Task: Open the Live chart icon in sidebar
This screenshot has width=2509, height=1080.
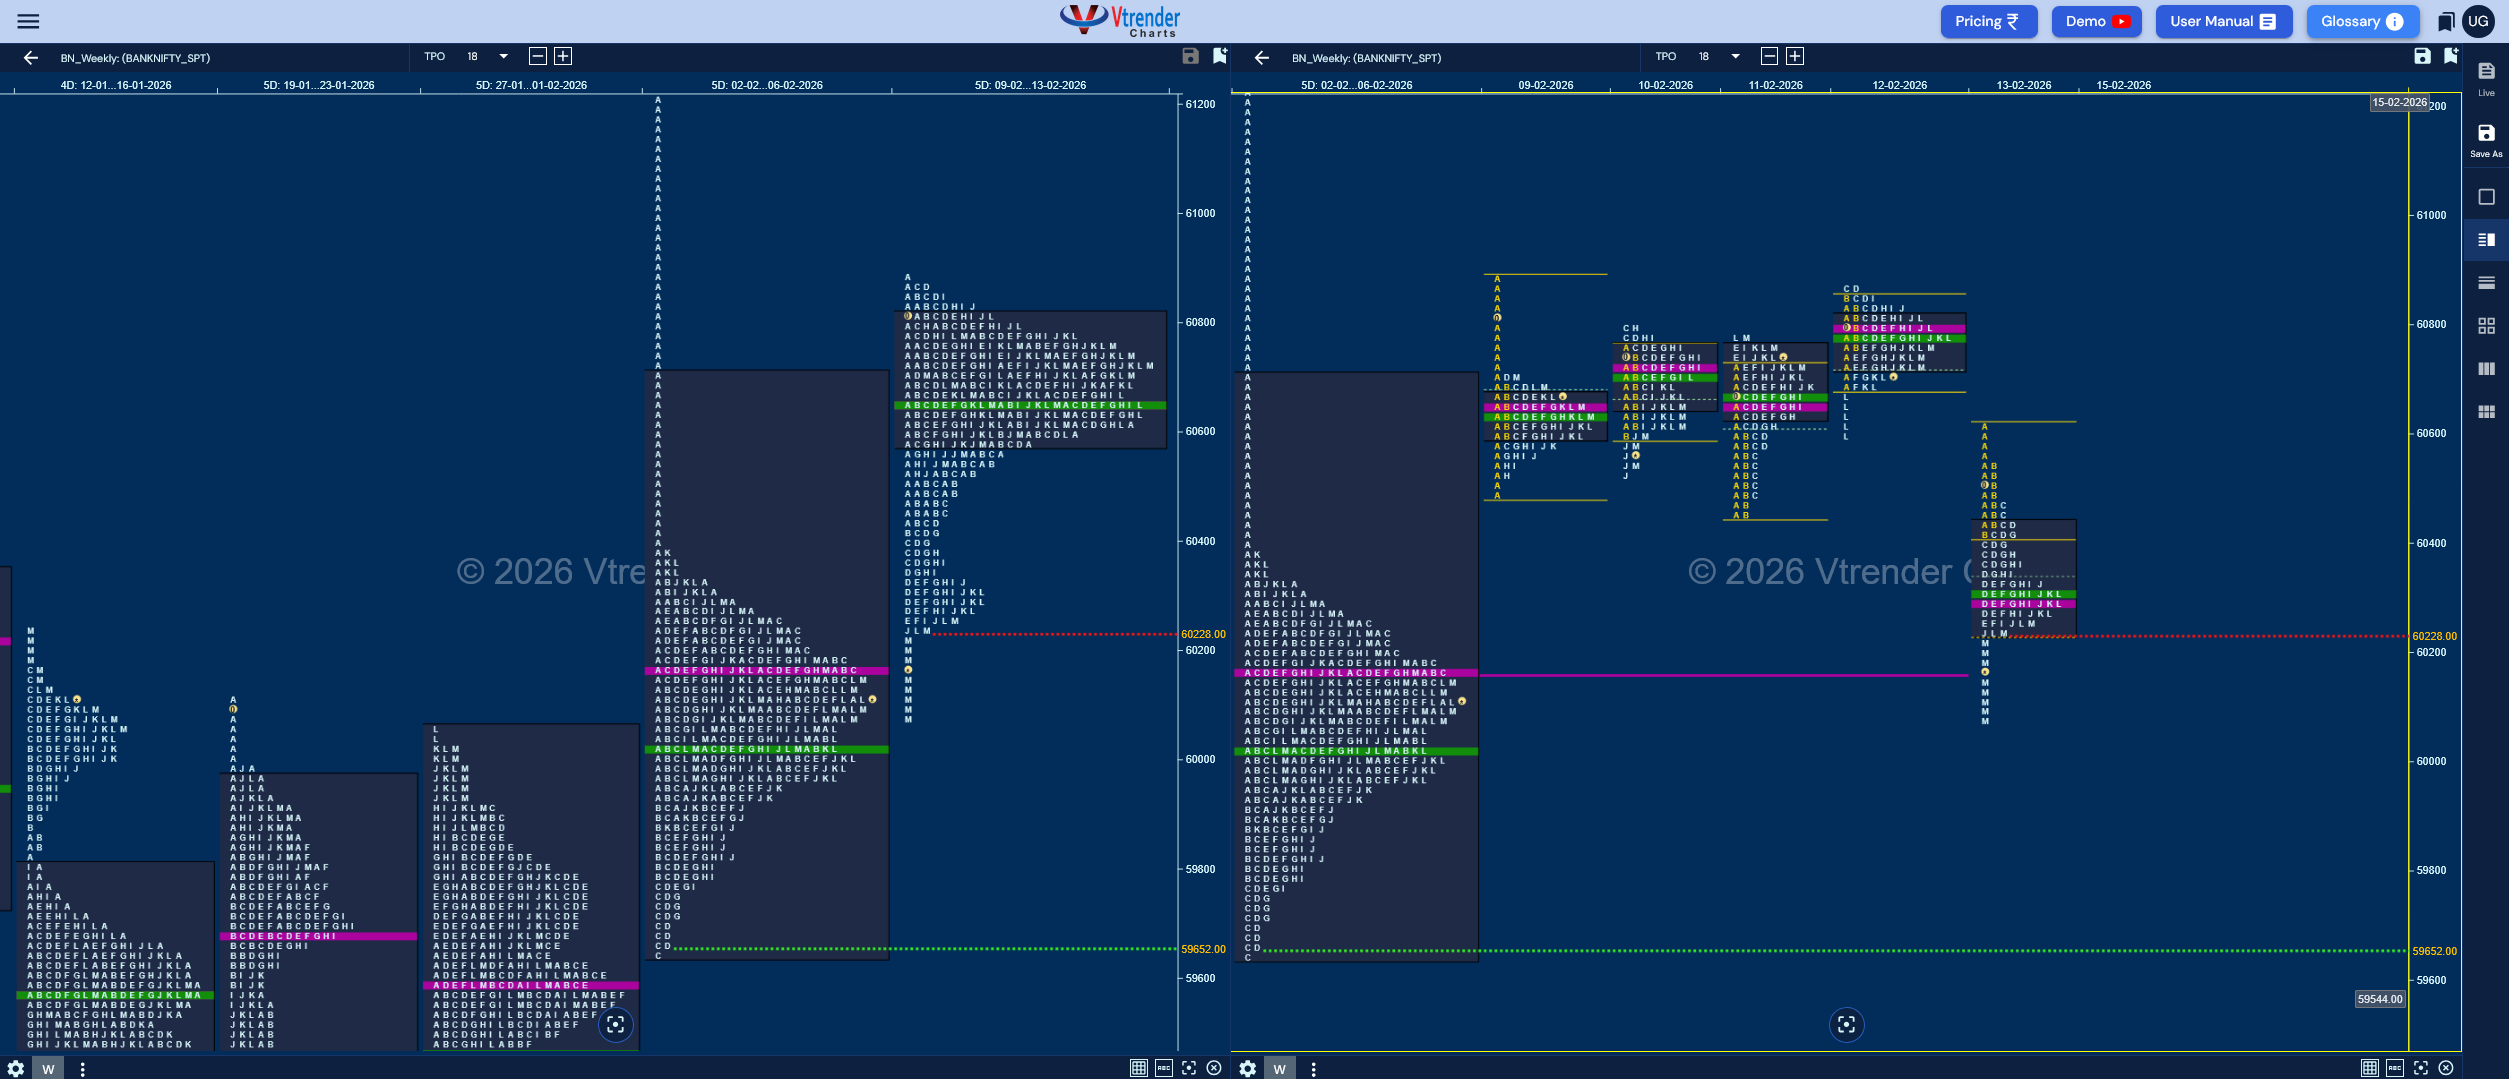Action: point(2486,78)
